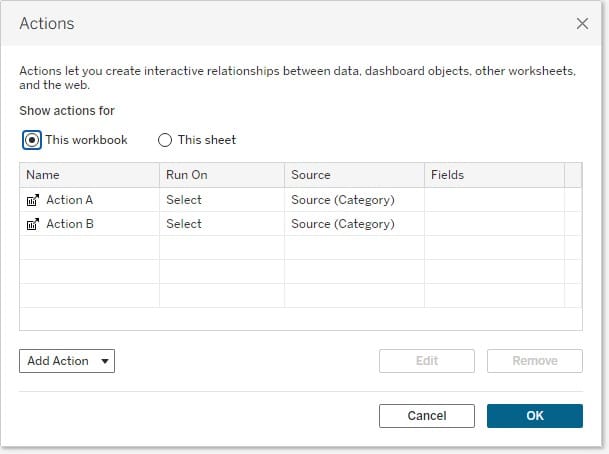609x454 pixels.
Task: Click Source (Category) in Action B row
Action: click(x=342, y=224)
